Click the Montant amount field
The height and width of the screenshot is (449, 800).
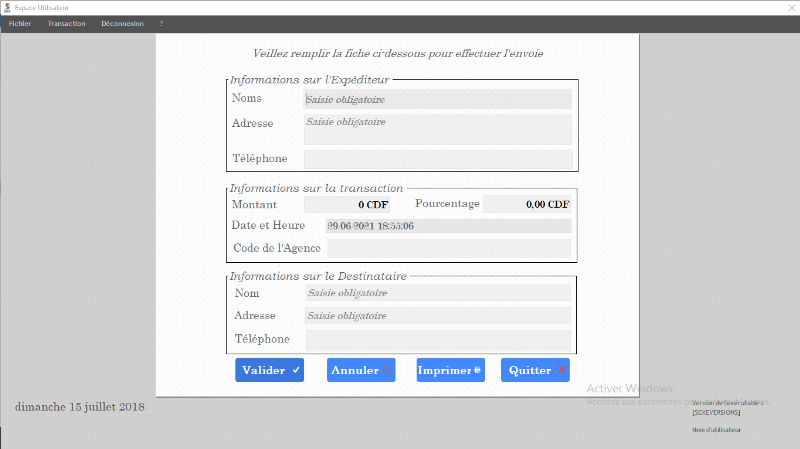click(x=347, y=205)
